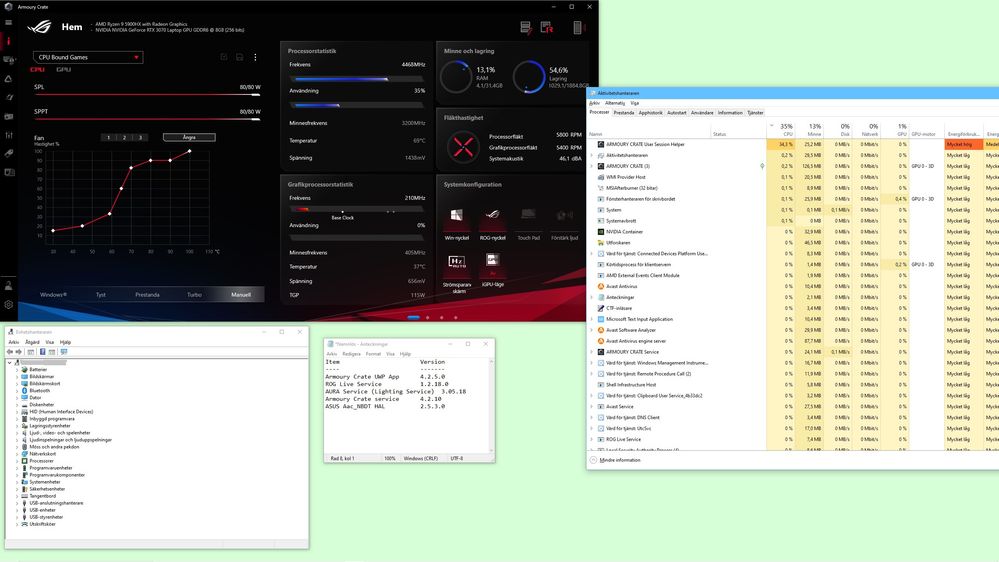The width and height of the screenshot is (999, 562).
Task: Select the Tyst operating mode
Action: tap(101, 294)
